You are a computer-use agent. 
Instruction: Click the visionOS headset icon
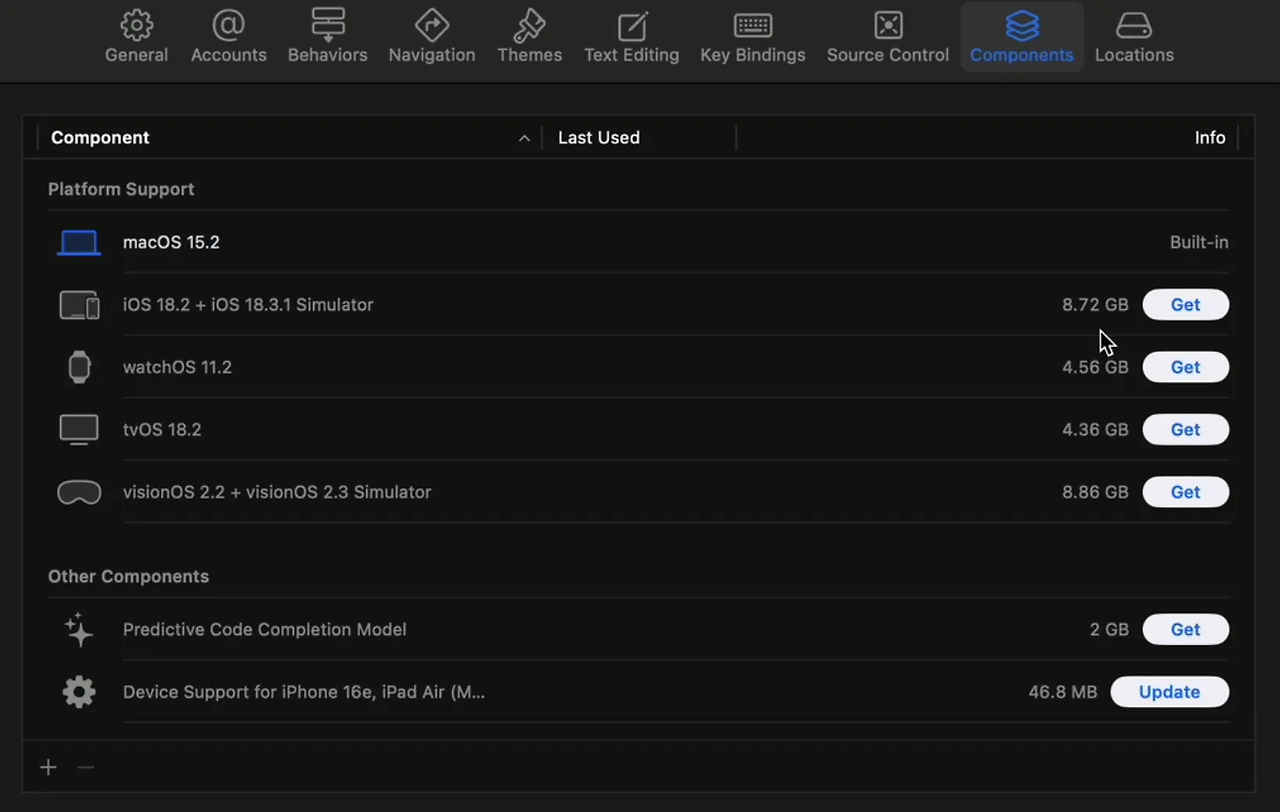79,492
